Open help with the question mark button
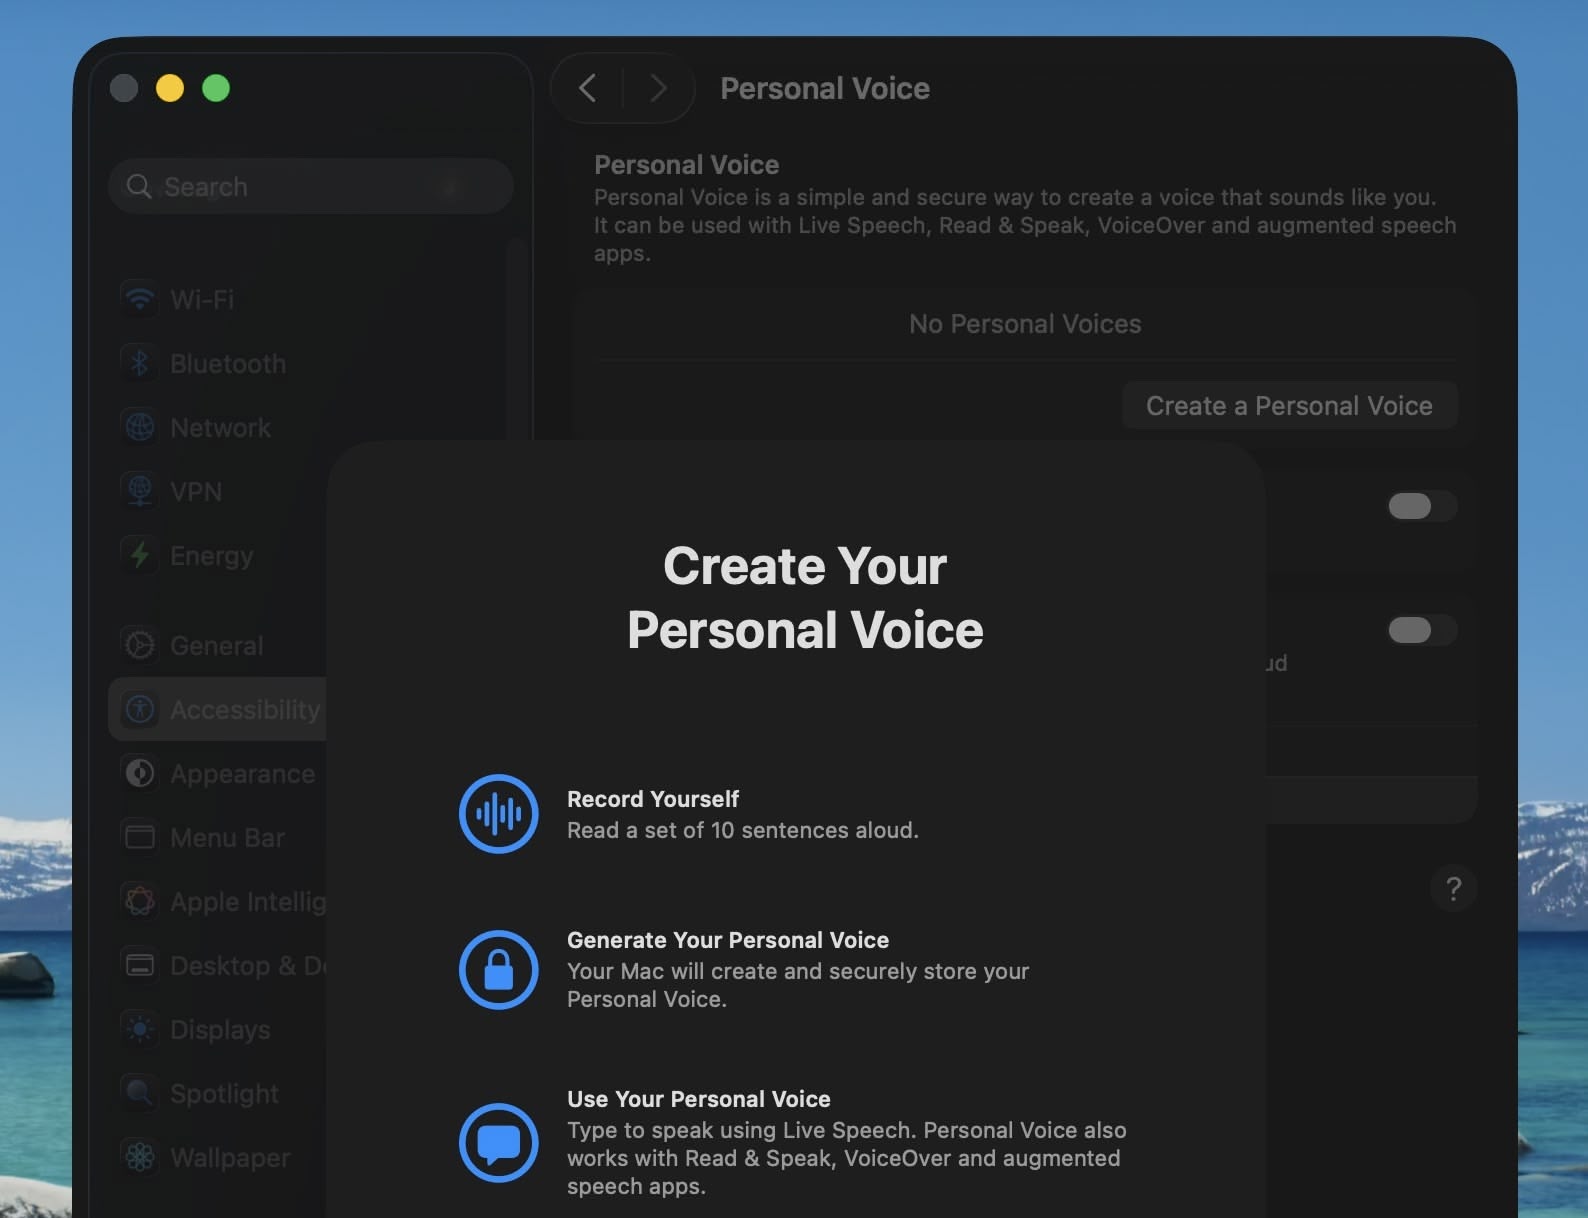1588x1218 pixels. tap(1453, 888)
